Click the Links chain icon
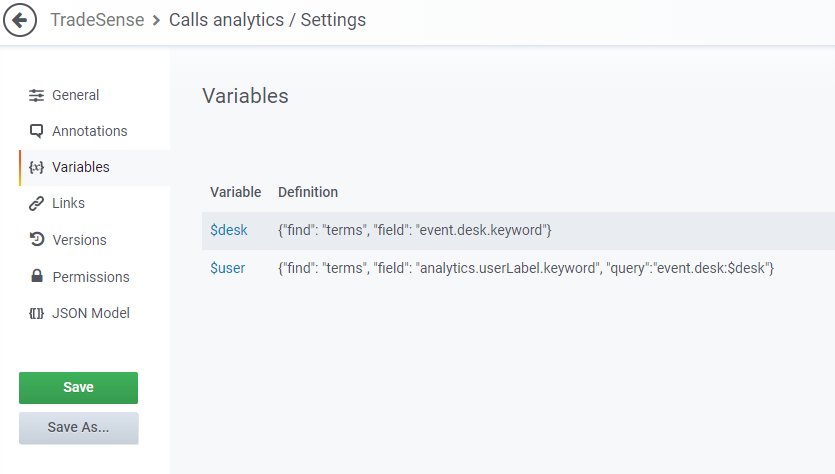The image size is (835, 474). [x=37, y=203]
